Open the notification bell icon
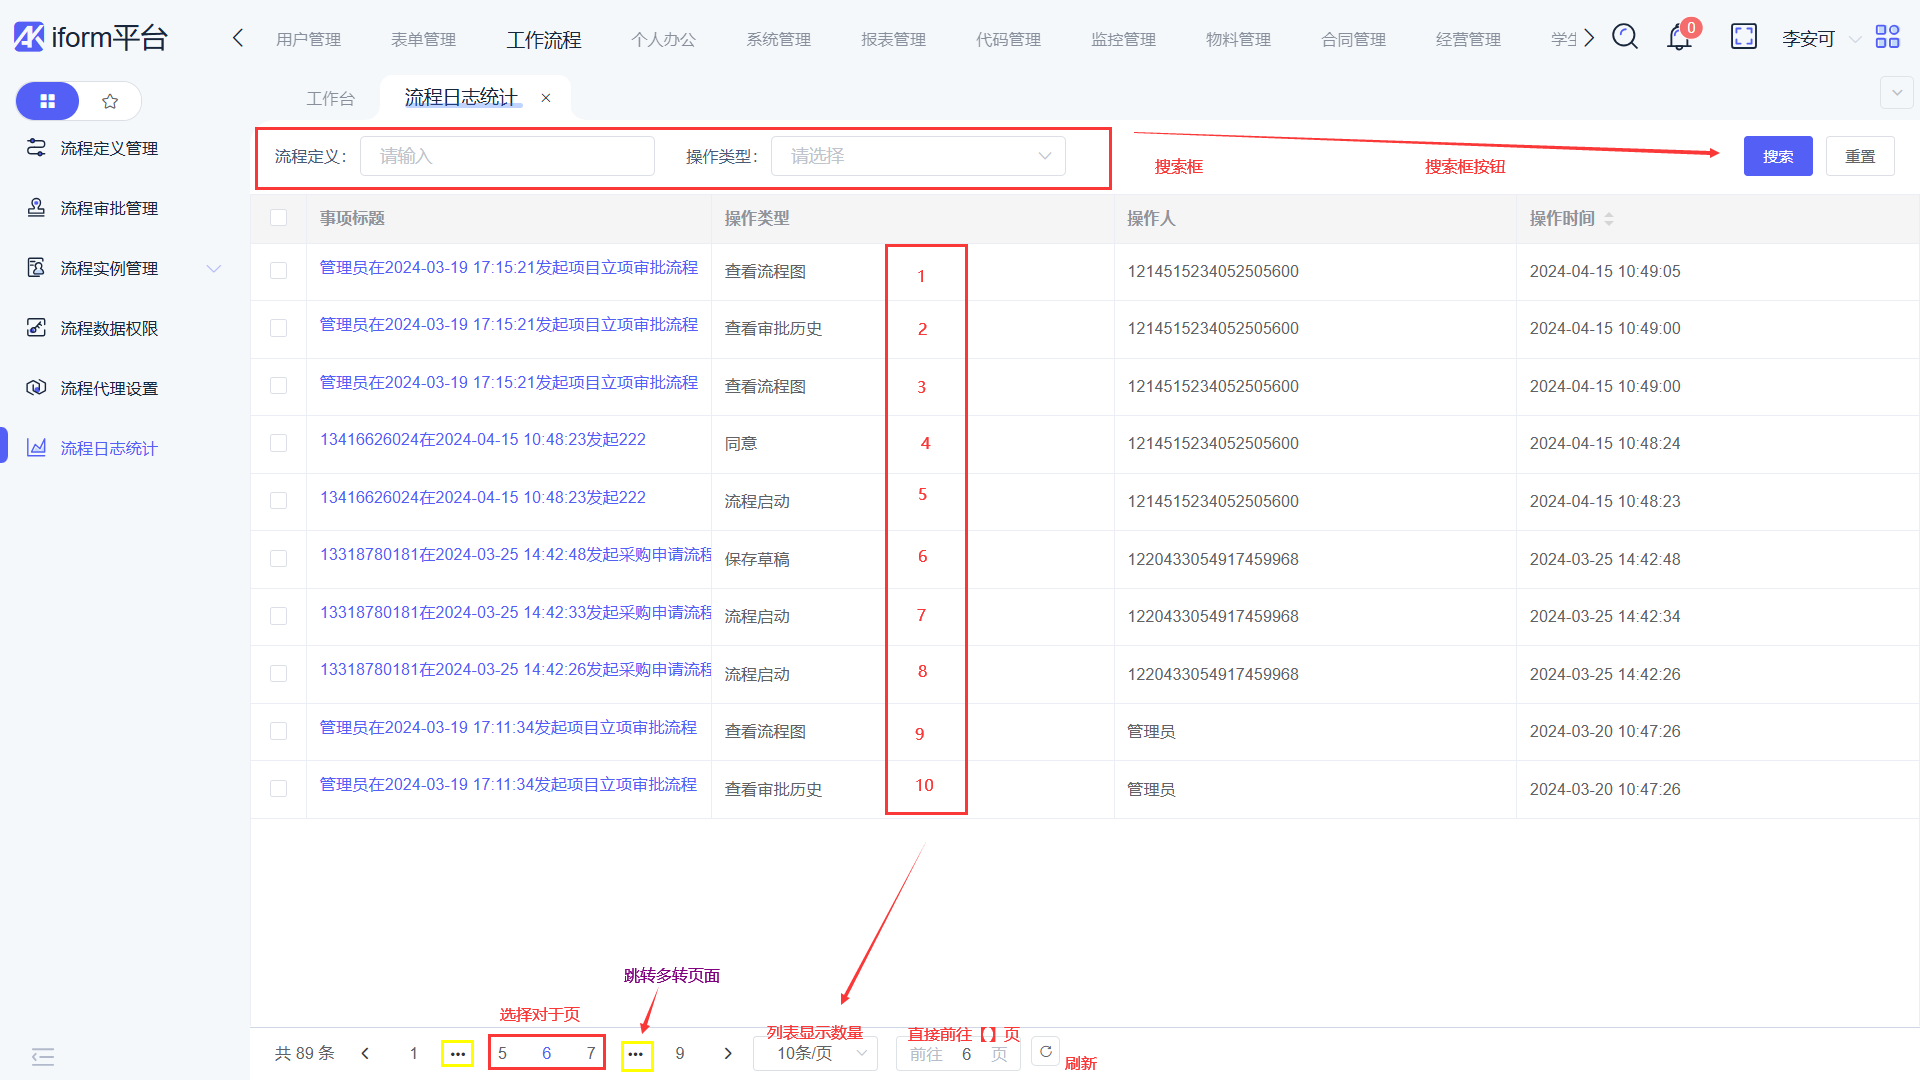This screenshot has width=1920, height=1080. (x=1679, y=38)
